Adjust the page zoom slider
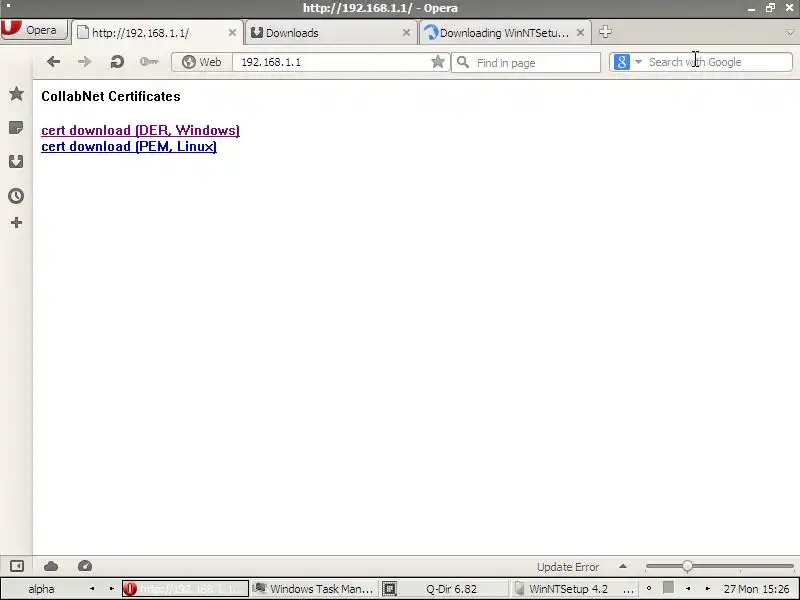Viewport: 800px width, 600px height. pyautogui.click(x=719, y=566)
